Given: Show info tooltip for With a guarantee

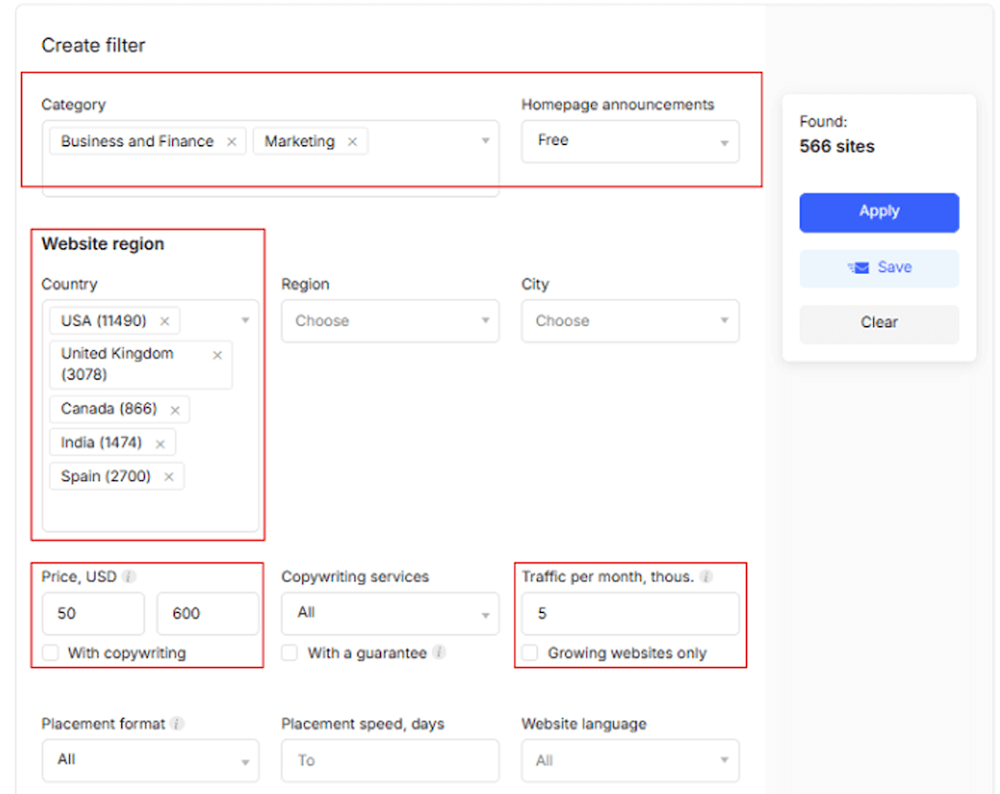Looking at the screenshot, I should pyautogui.click(x=439, y=652).
